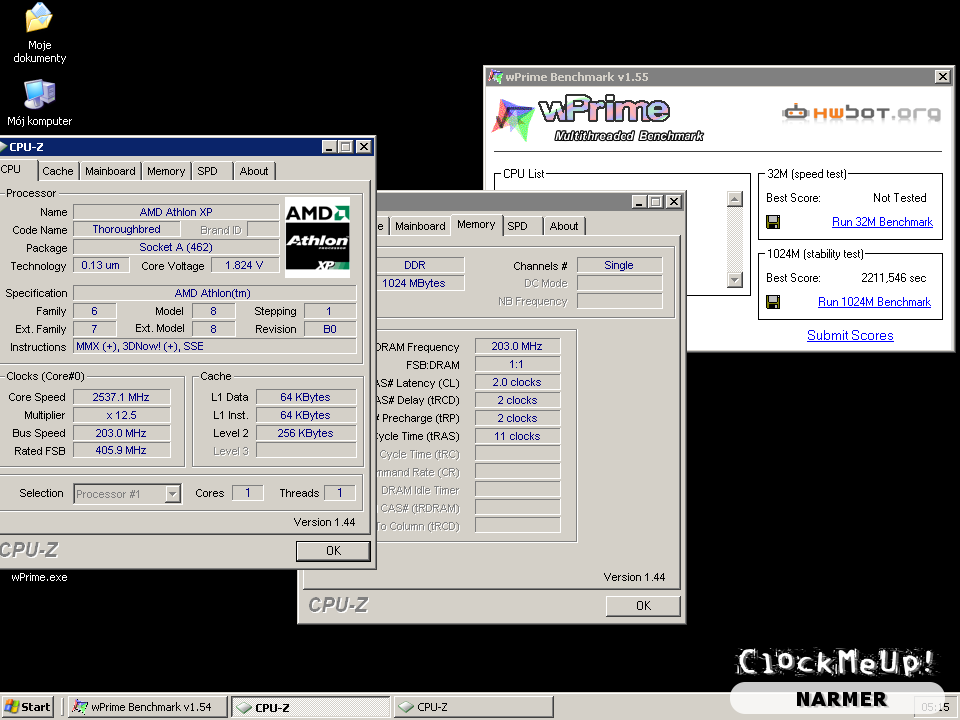
Task: Click the Multiplier value x 12.5
Action: click(121, 415)
